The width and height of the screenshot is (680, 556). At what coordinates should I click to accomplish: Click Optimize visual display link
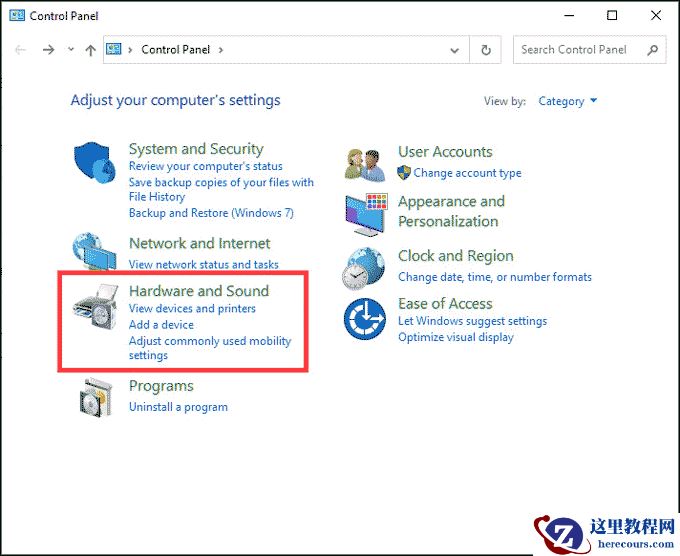point(456,337)
